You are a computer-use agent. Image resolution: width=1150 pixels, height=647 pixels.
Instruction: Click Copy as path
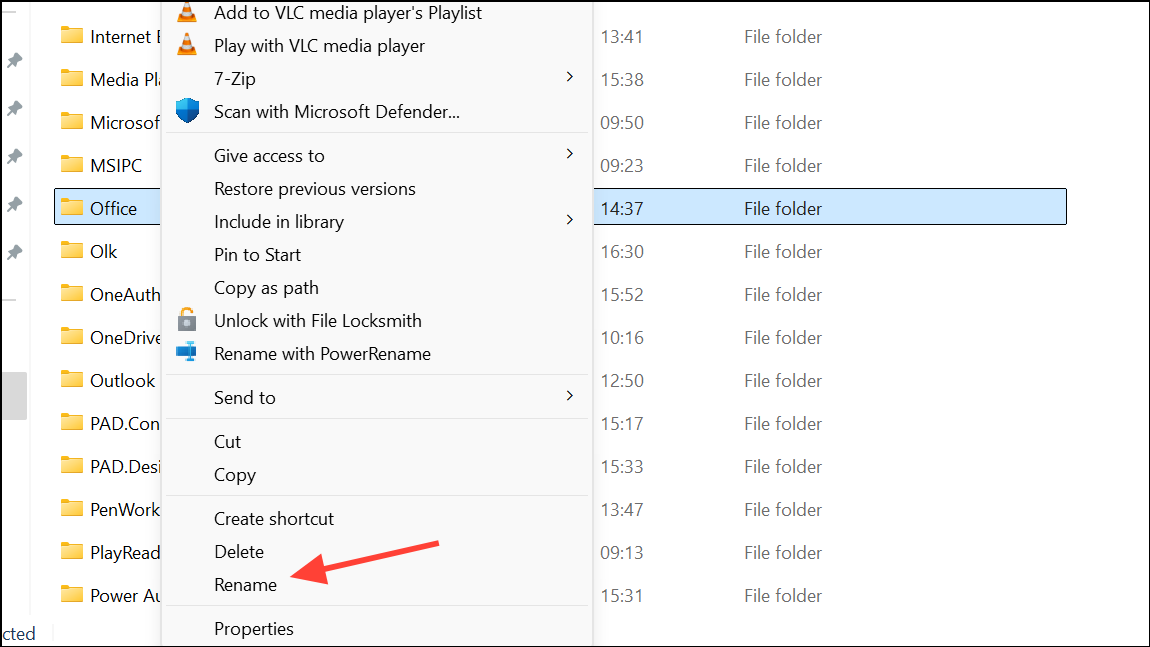264,287
